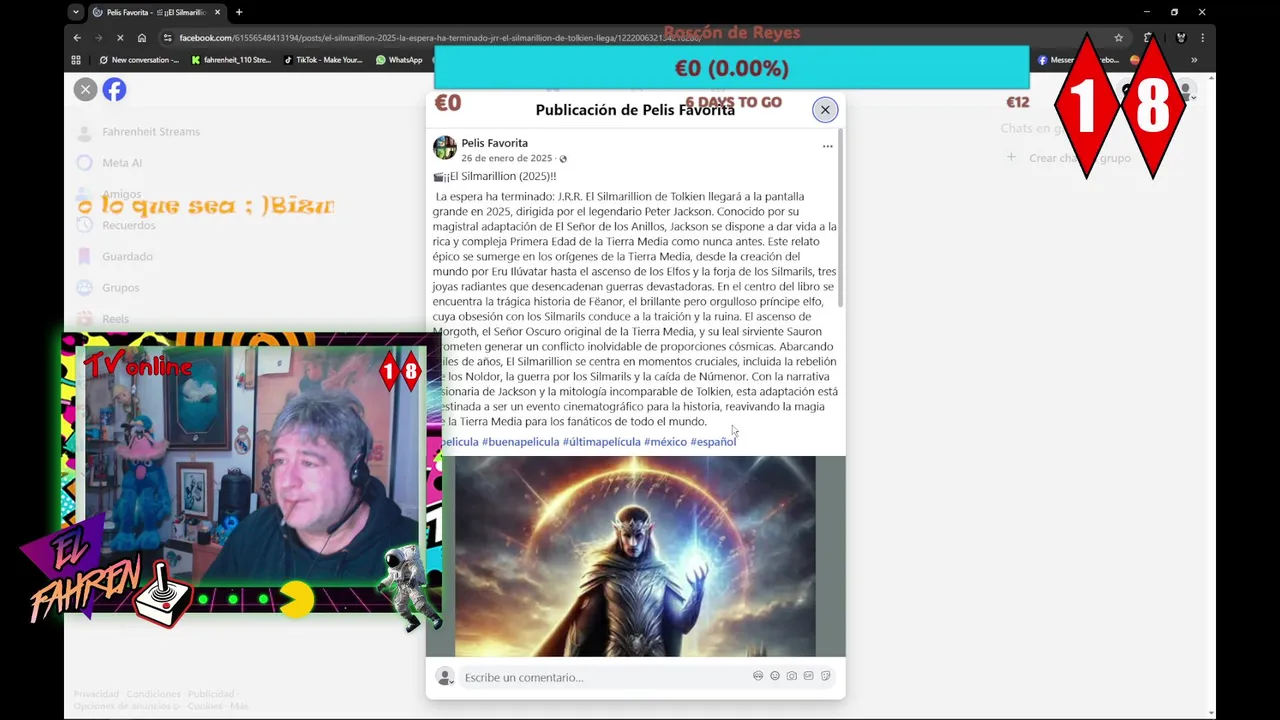Open the Condiciones footer link
Image resolution: width=1280 pixels, height=720 pixels.
[153, 694]
